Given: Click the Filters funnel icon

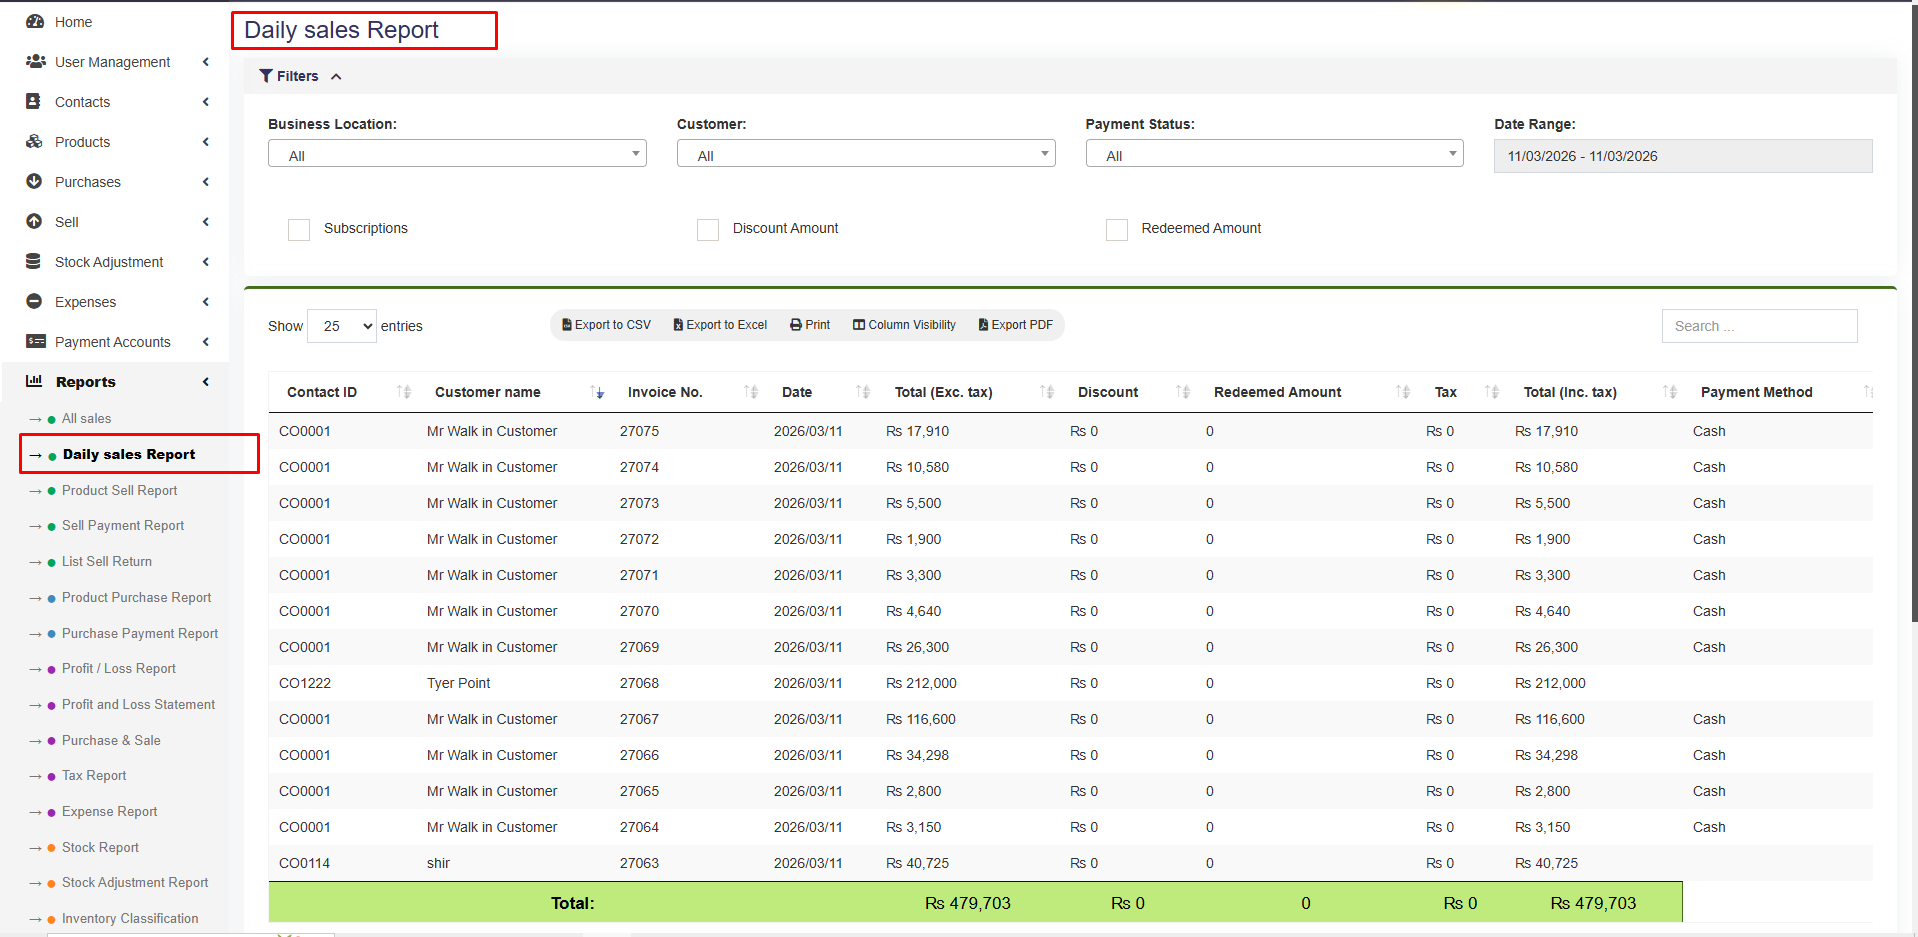Looking at the screenshot, I should [265, 75].
